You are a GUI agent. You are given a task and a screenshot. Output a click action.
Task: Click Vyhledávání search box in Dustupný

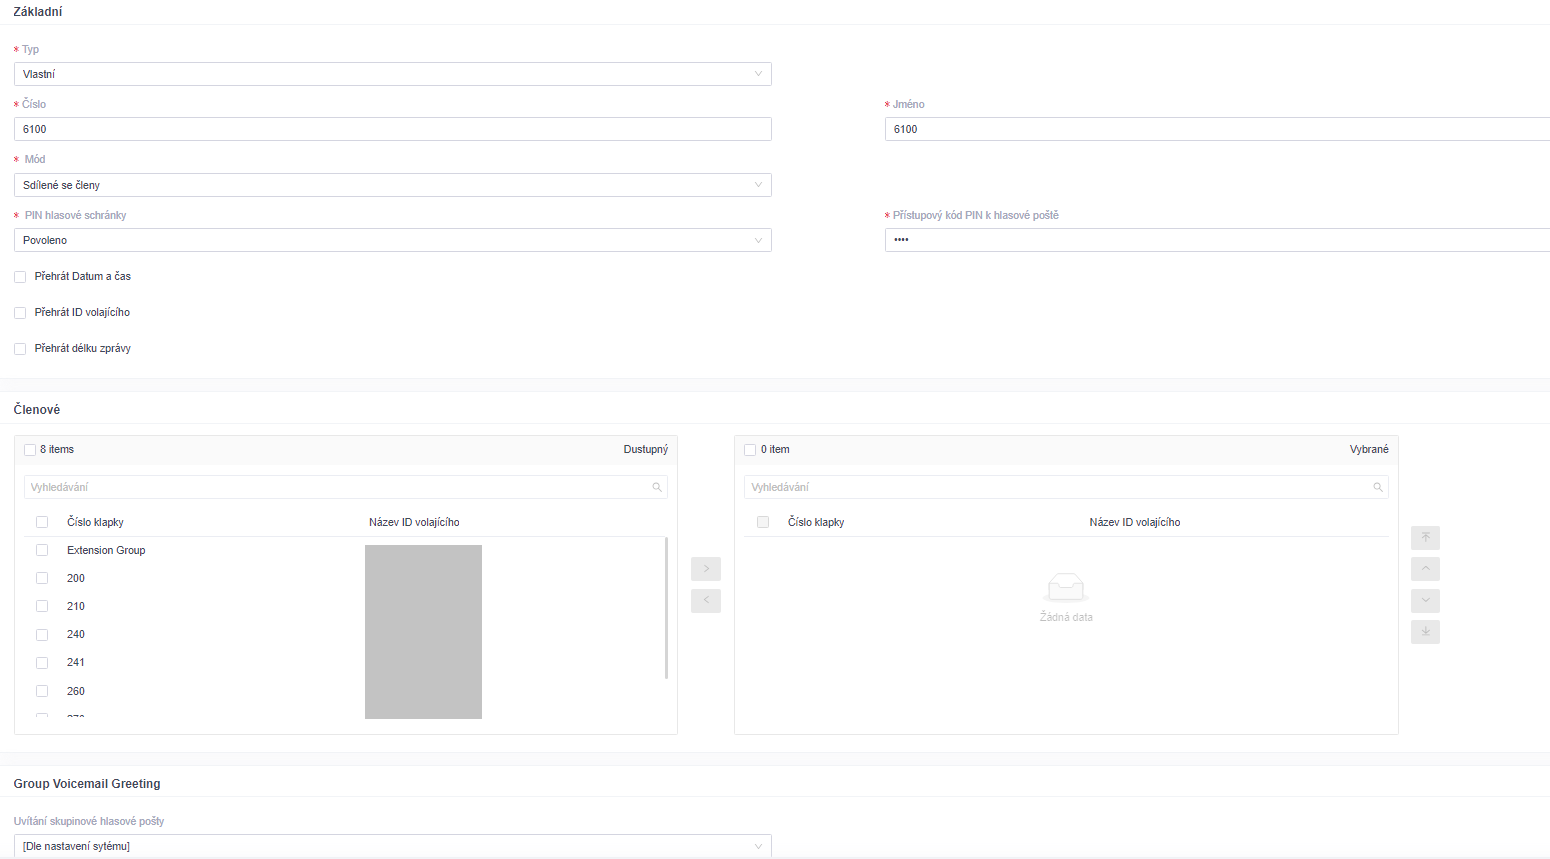click(346, 487)
